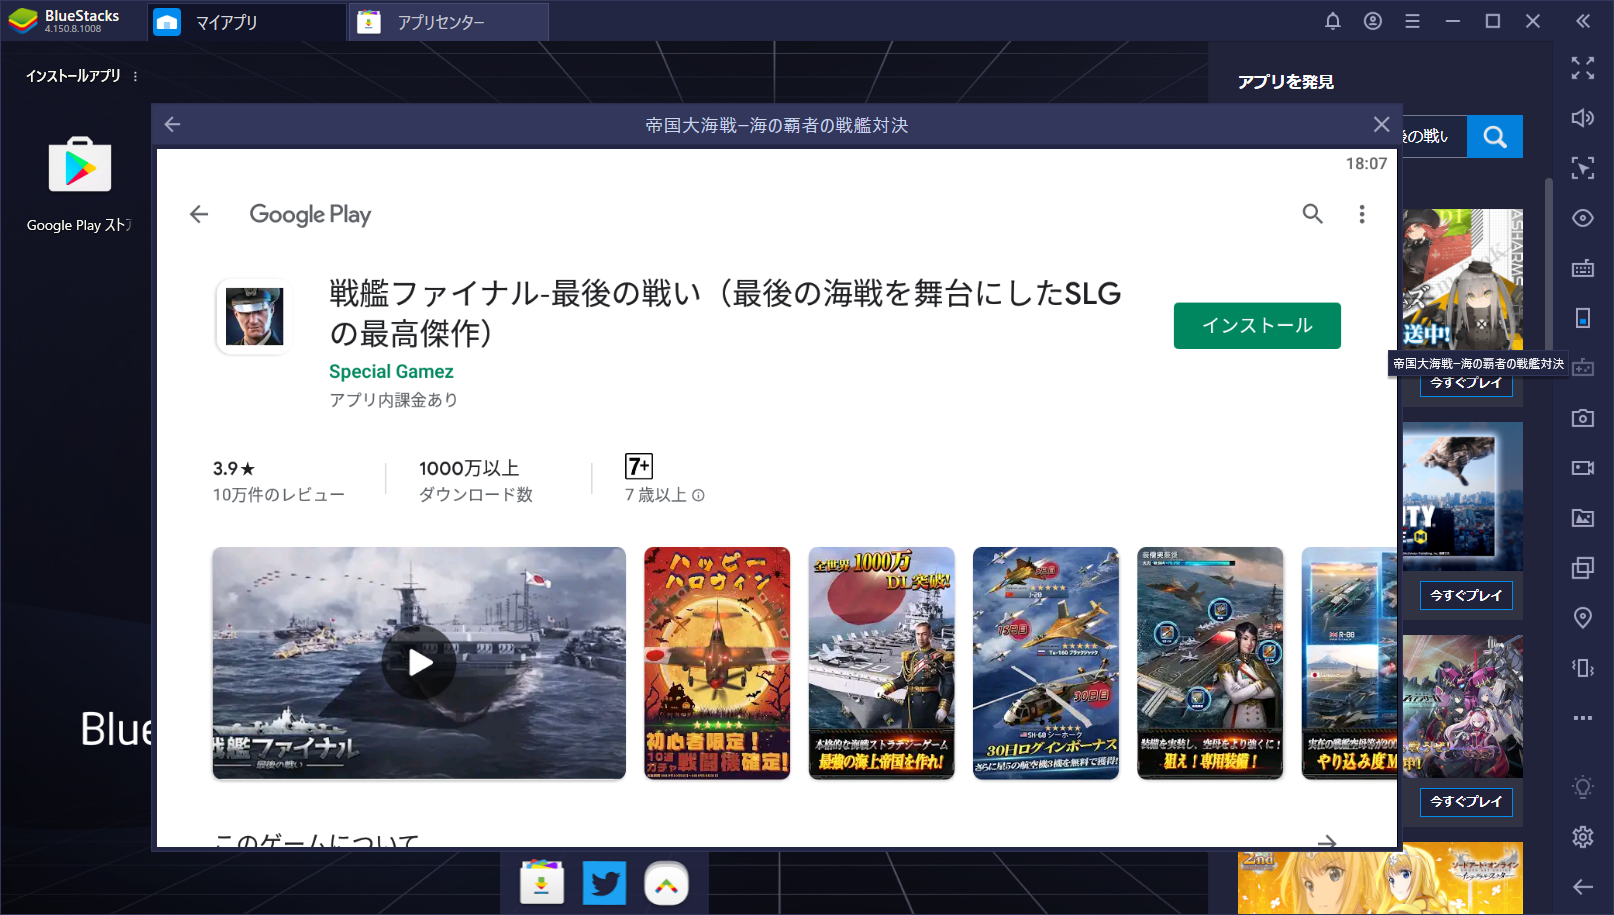Open Twitter icon in bottom dock
Screen dimensions: 1614x915
(604, 883)
